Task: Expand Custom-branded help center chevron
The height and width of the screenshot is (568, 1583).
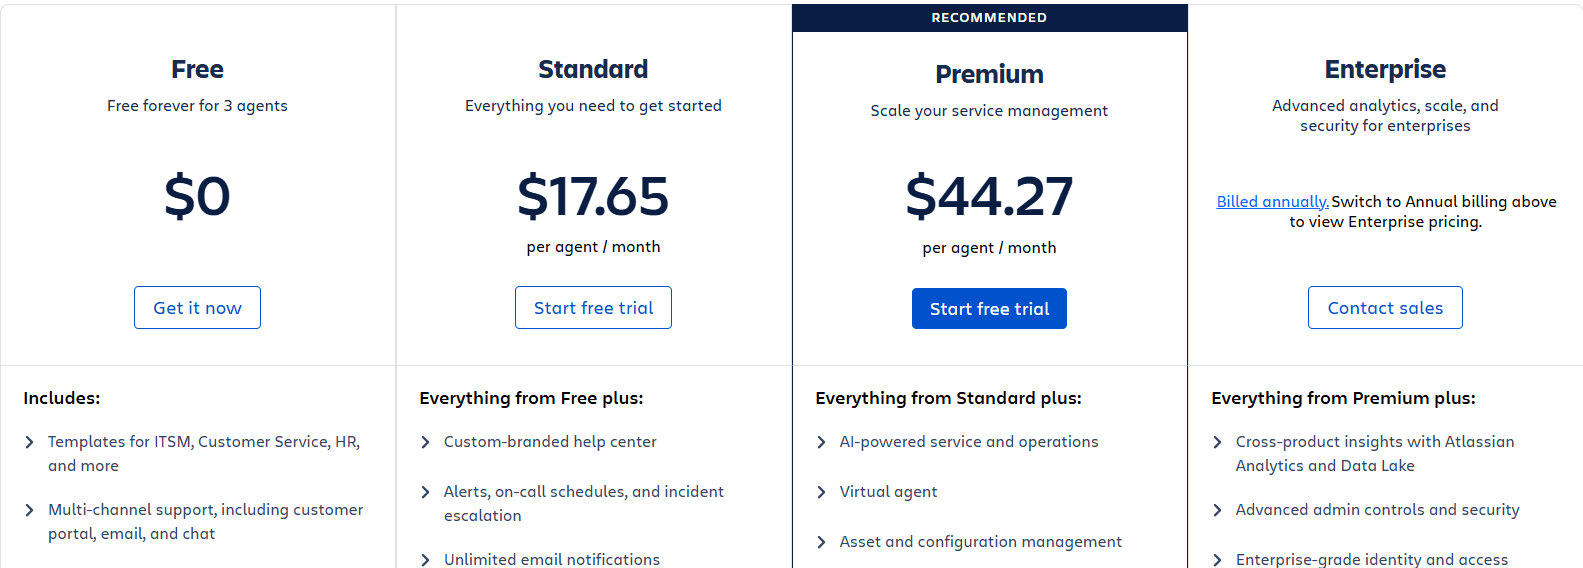Action: [x=425, y=442]
